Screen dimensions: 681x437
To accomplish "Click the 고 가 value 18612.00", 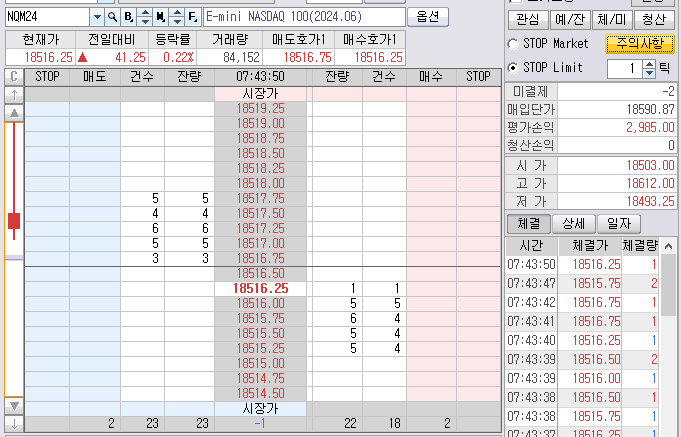I will click(x=650, y=183).
